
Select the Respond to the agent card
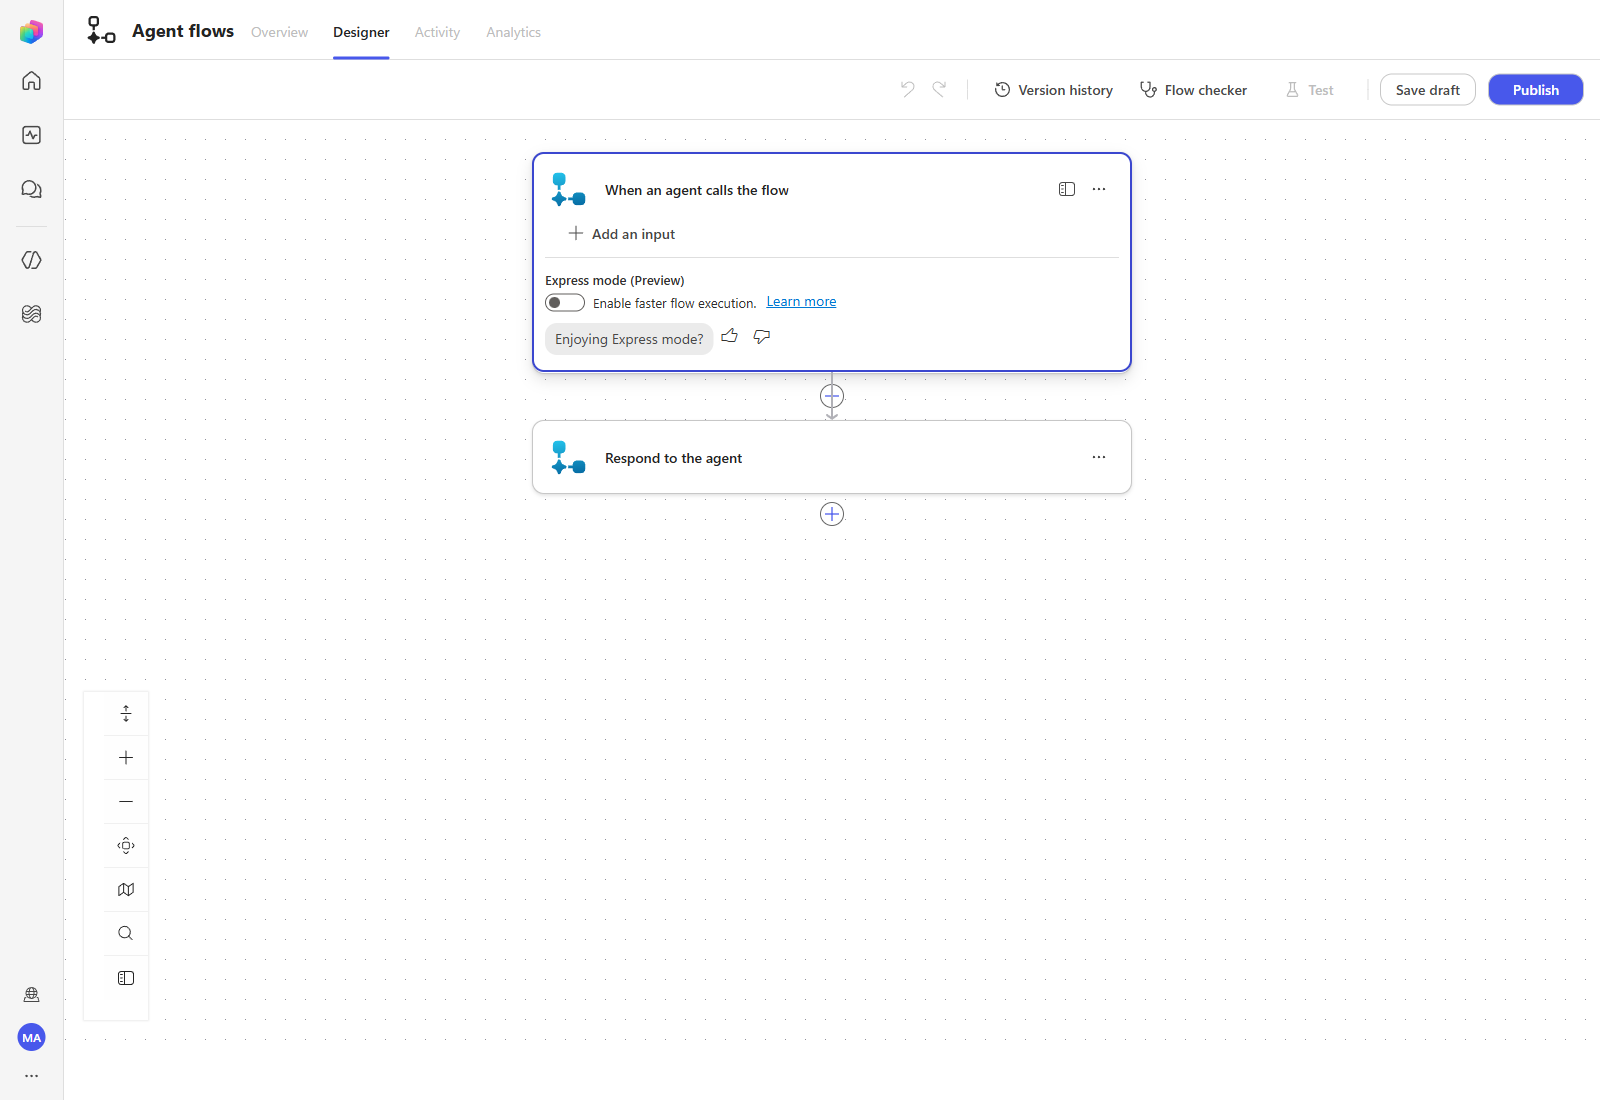coord(832,457)
